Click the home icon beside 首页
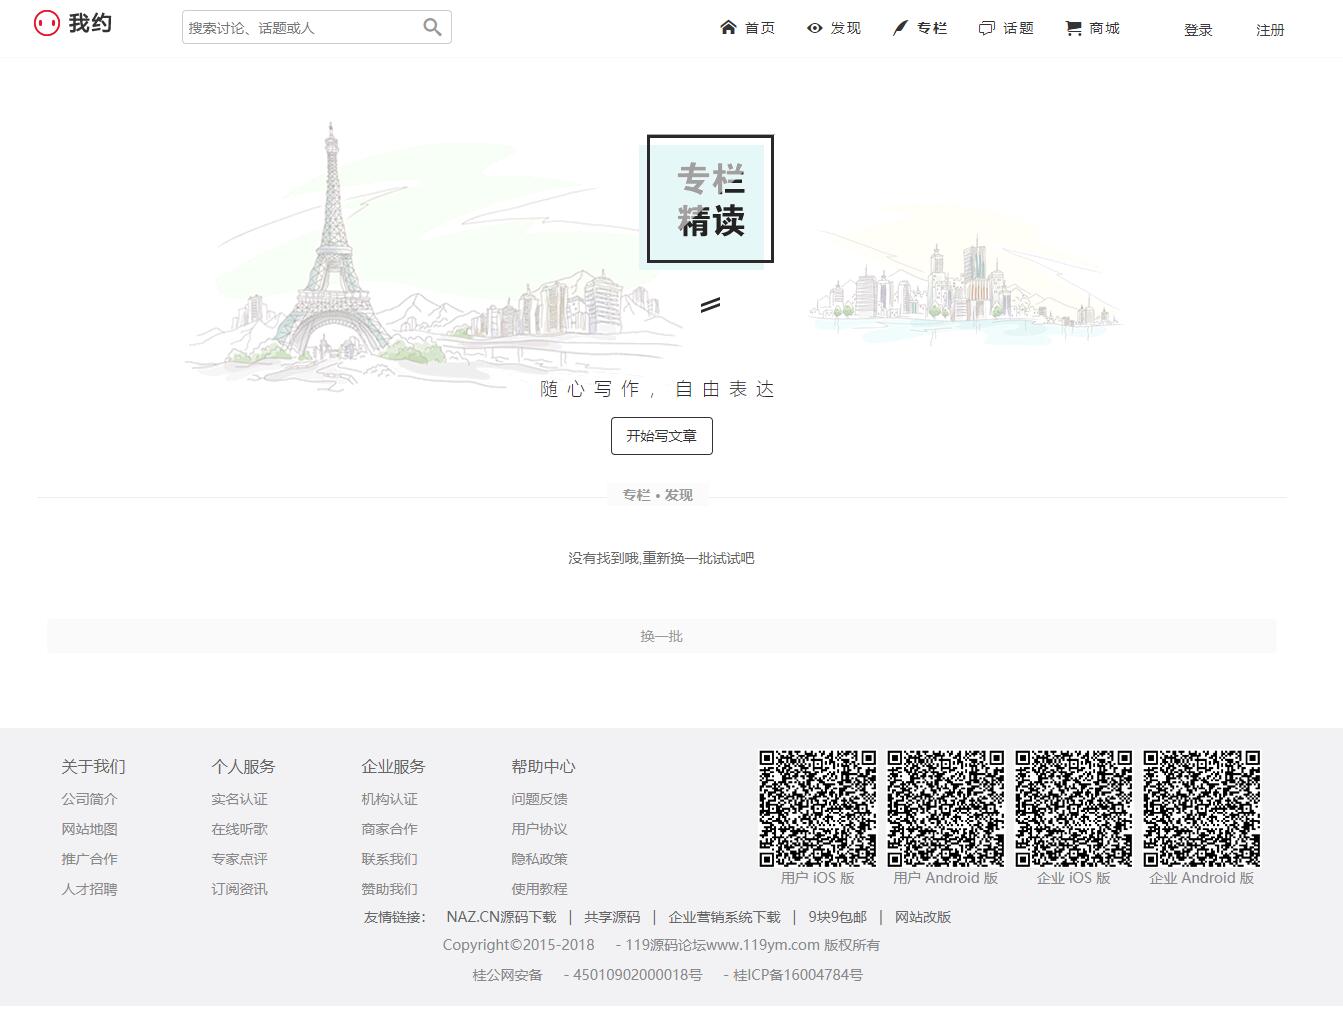The image size is (1343, 1029). click(x=728, y=27)
